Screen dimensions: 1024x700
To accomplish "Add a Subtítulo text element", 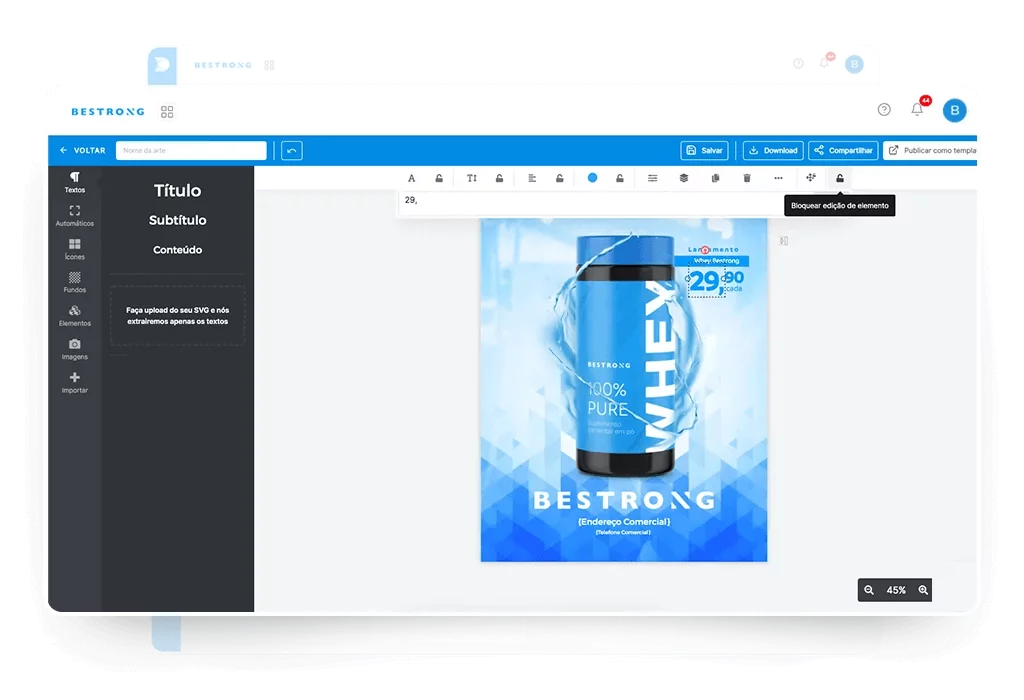I will point(178,220).
